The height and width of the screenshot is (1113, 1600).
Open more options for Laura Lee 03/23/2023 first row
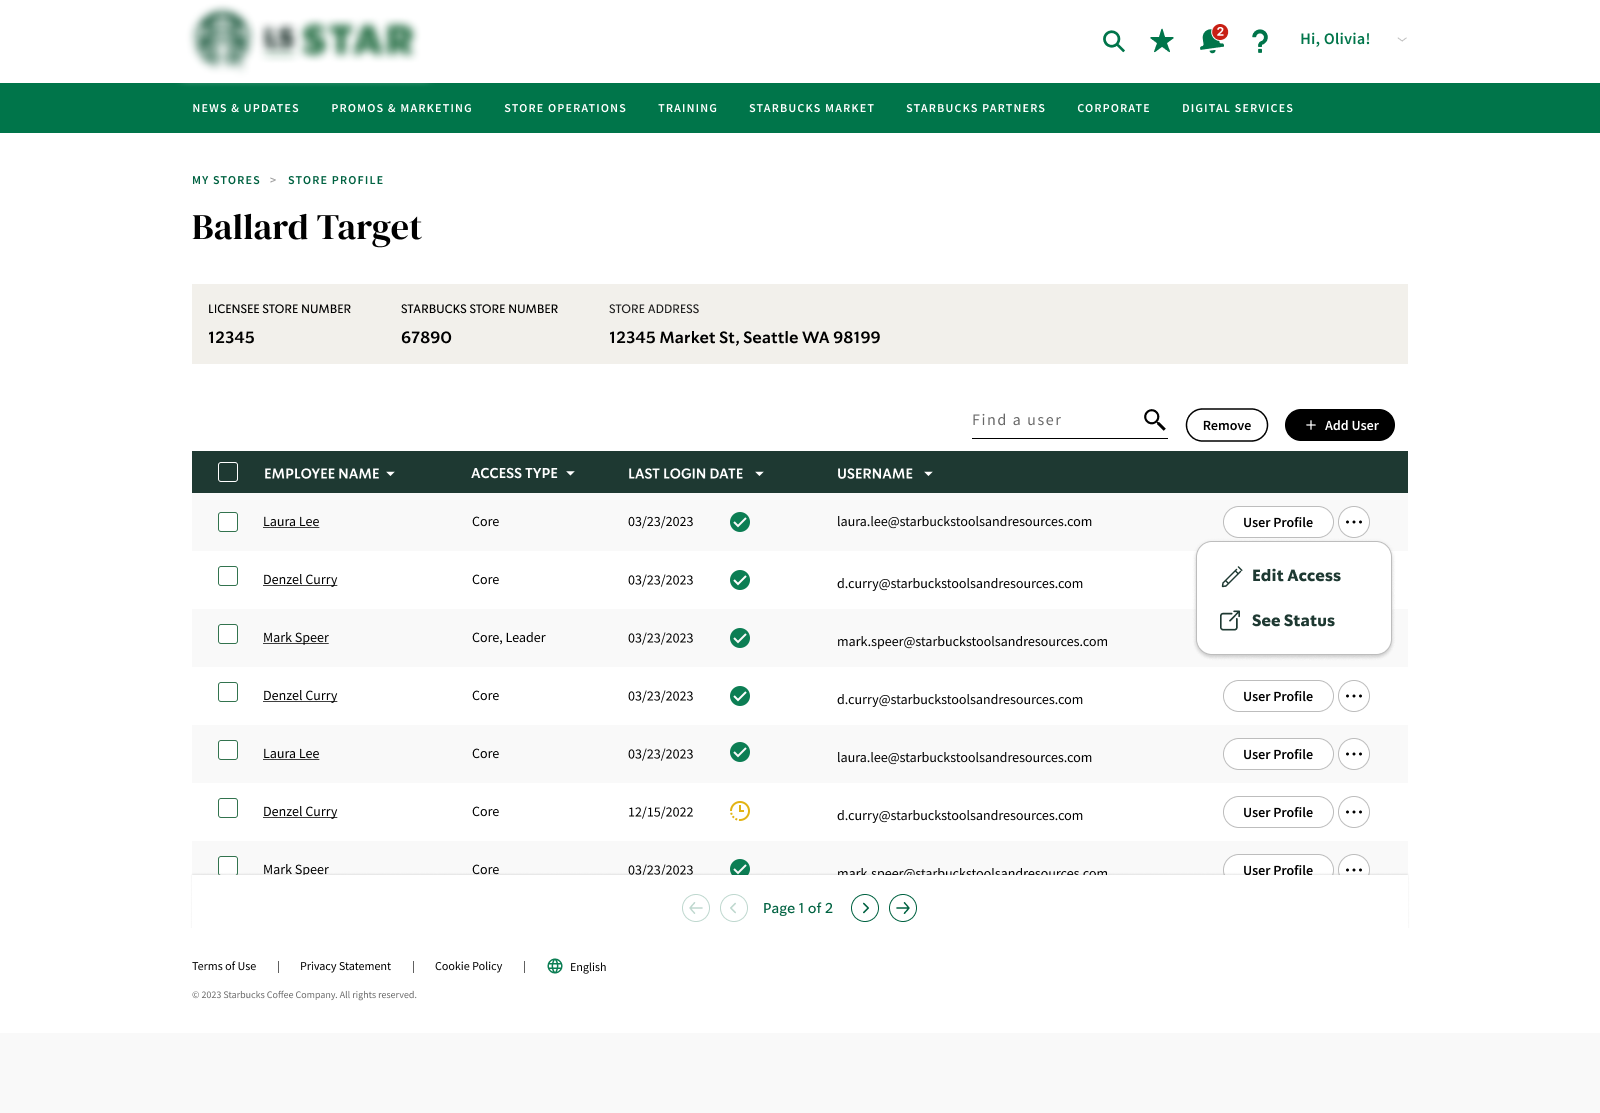coord(1354,522)
